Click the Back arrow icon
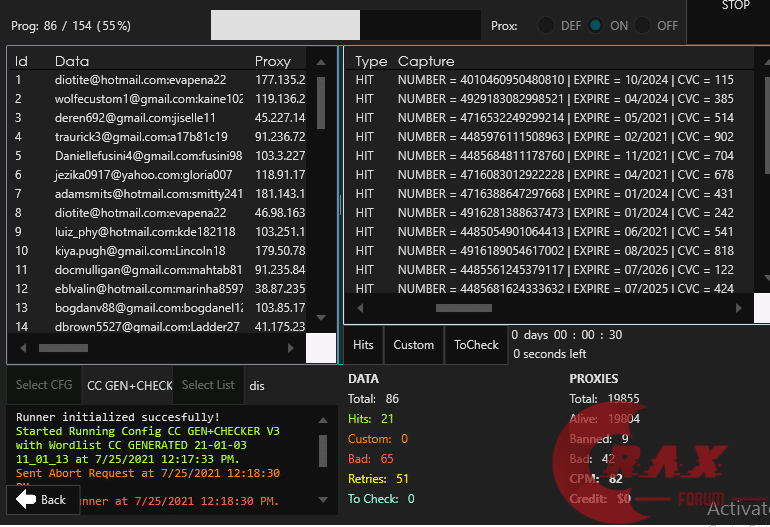This screenshot has height=527, width=770. coord(27,499)
